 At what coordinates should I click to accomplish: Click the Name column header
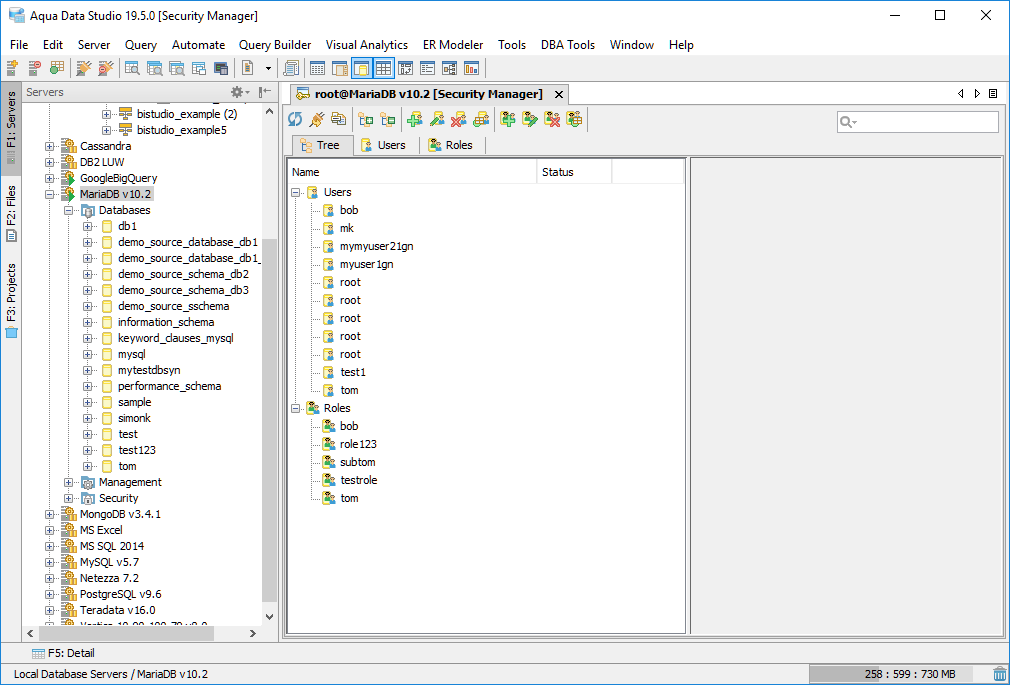(412, 172)
